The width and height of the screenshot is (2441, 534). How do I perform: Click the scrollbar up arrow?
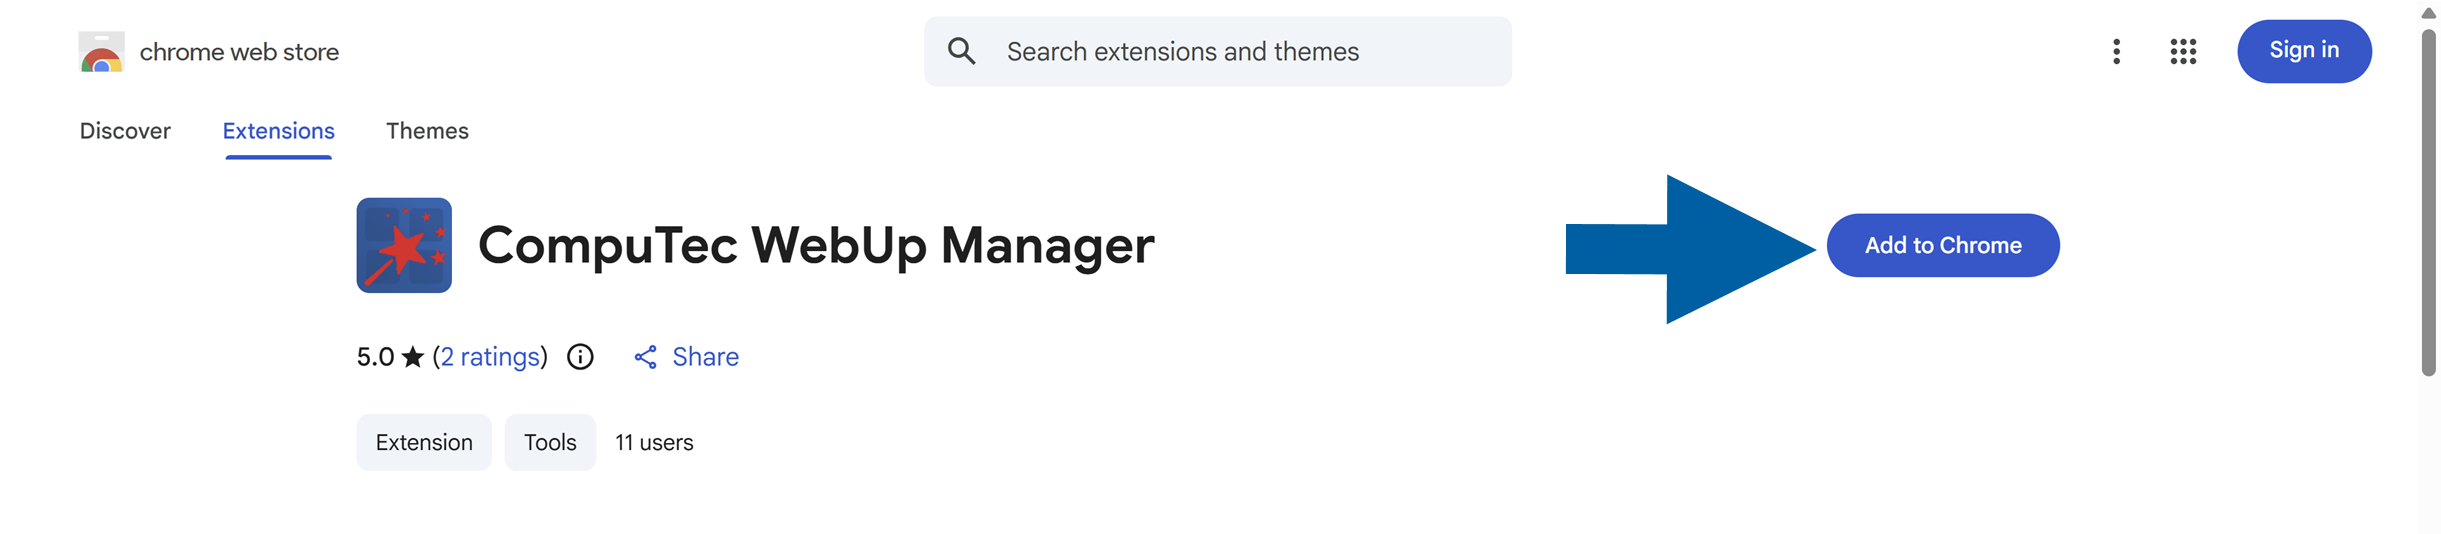click(x=2428, y=13)
